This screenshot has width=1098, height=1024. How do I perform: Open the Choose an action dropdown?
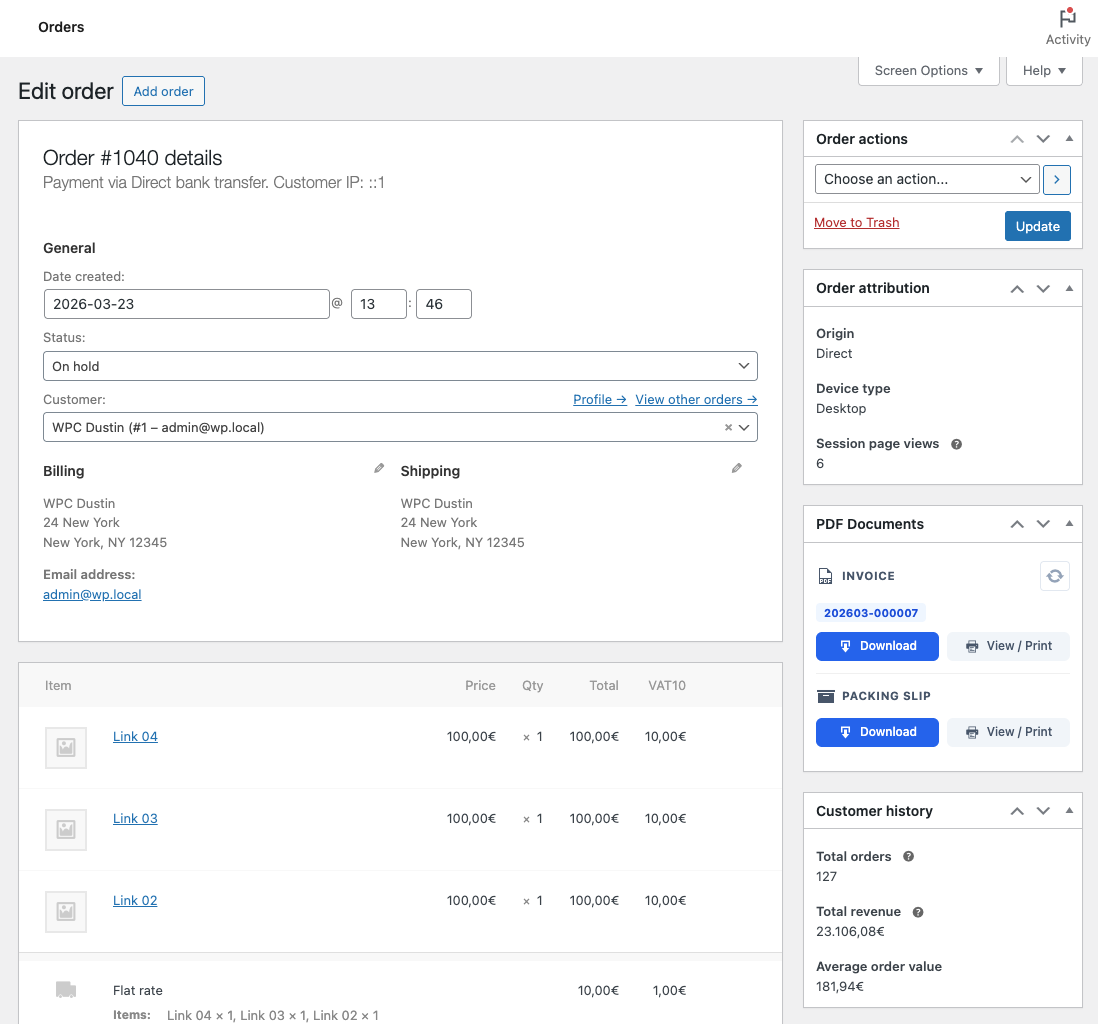(x=927, y=179)
